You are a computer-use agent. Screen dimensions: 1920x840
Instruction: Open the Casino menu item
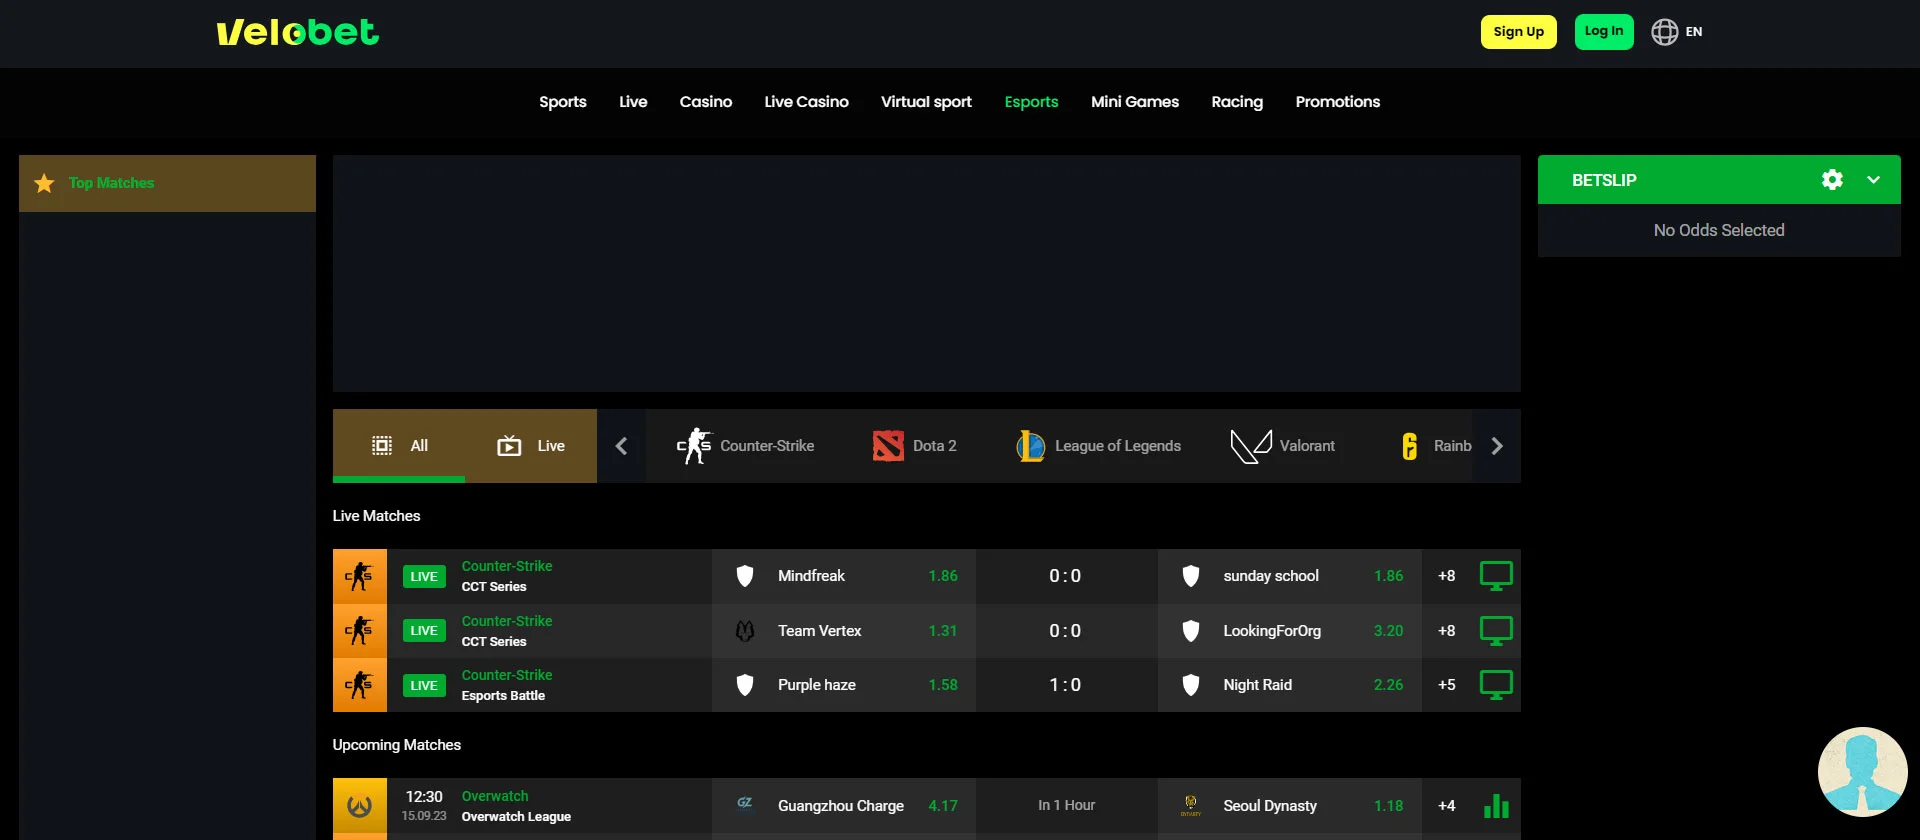(706, 102)
